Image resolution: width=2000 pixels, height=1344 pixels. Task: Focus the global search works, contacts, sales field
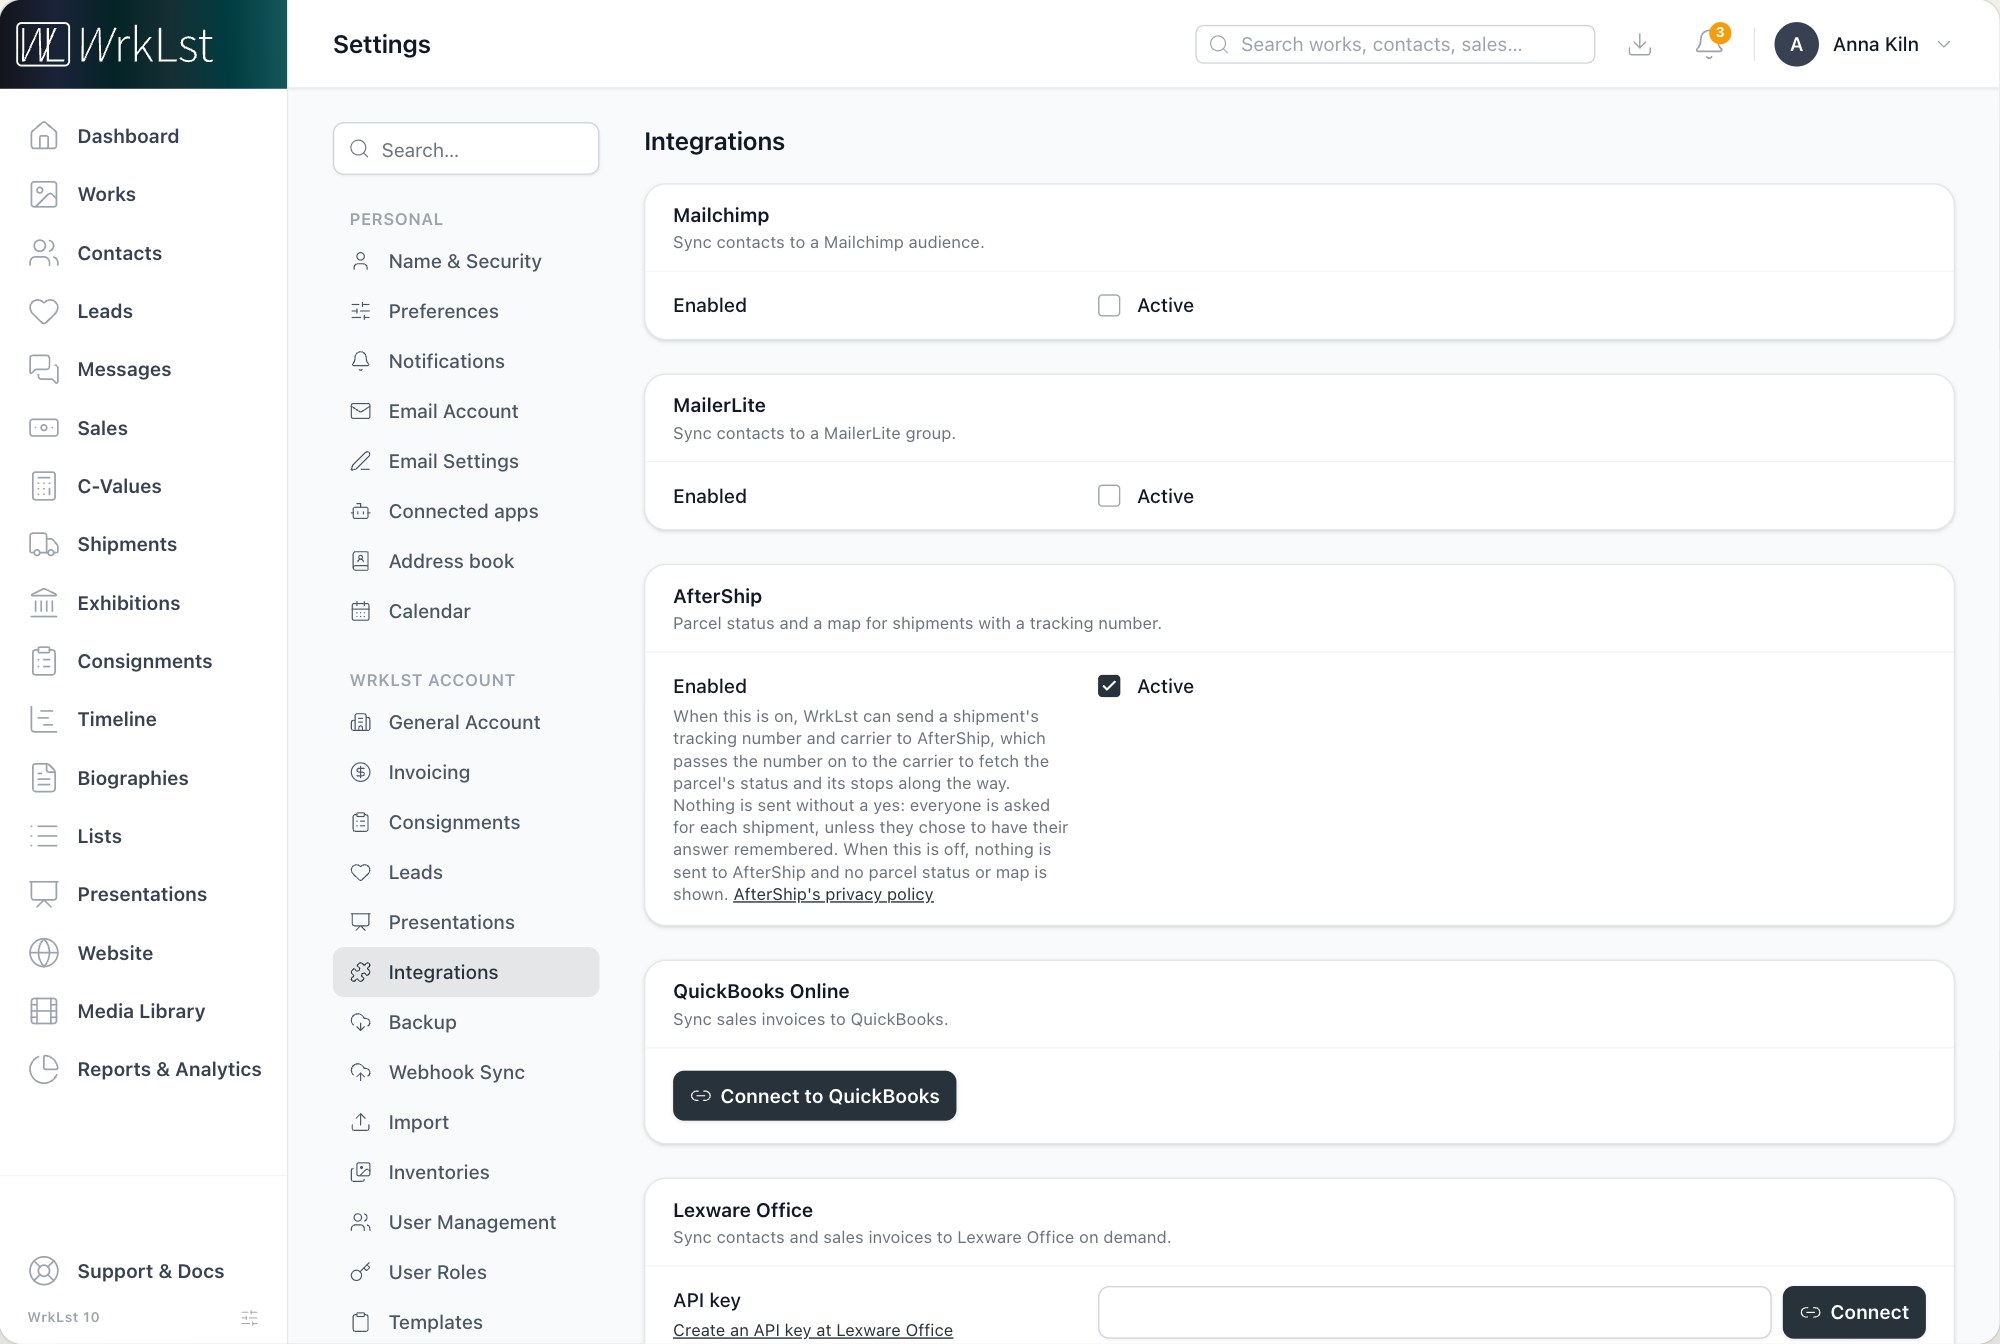pos(1395,44)
